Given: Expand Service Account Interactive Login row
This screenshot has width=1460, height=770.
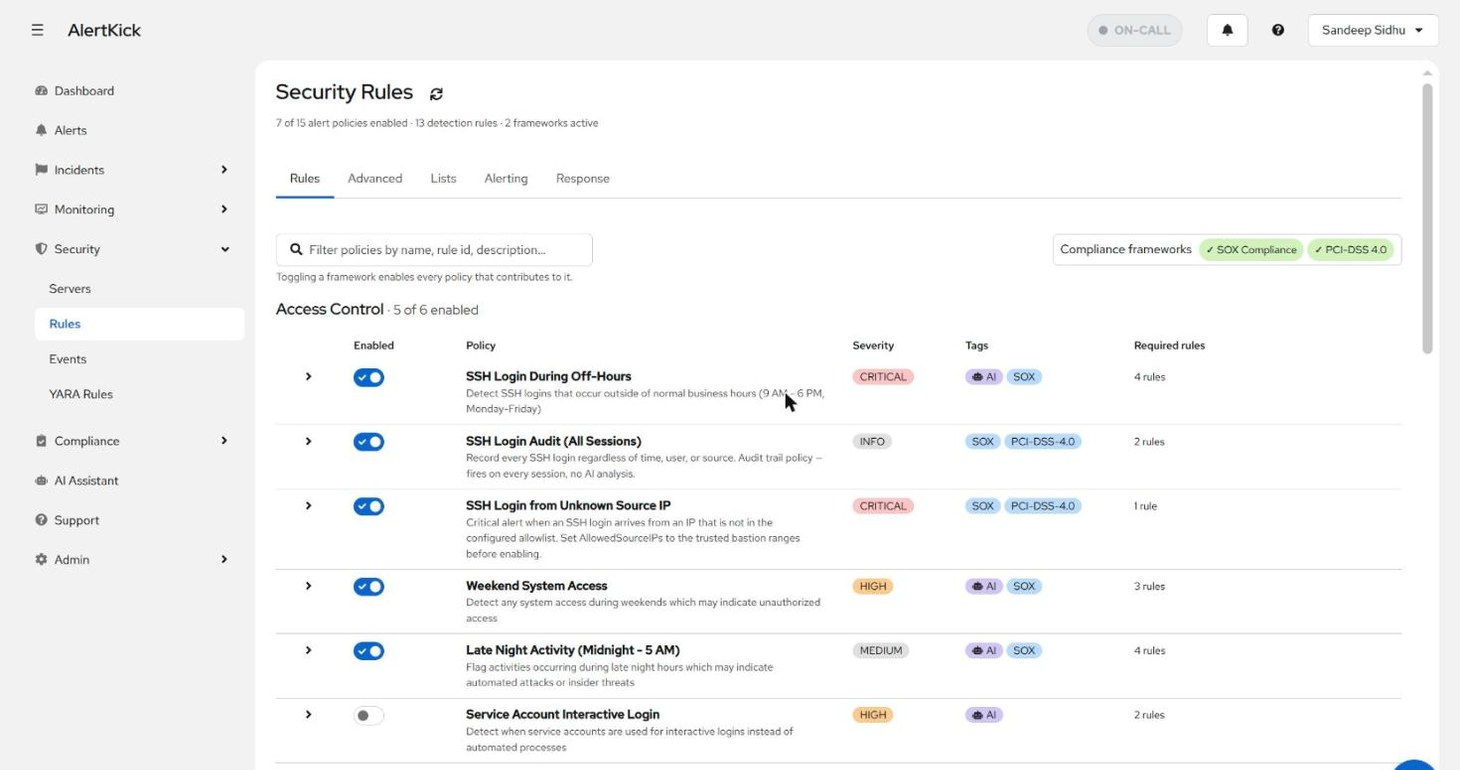Looking at the screenshot, I should (308, 715).
